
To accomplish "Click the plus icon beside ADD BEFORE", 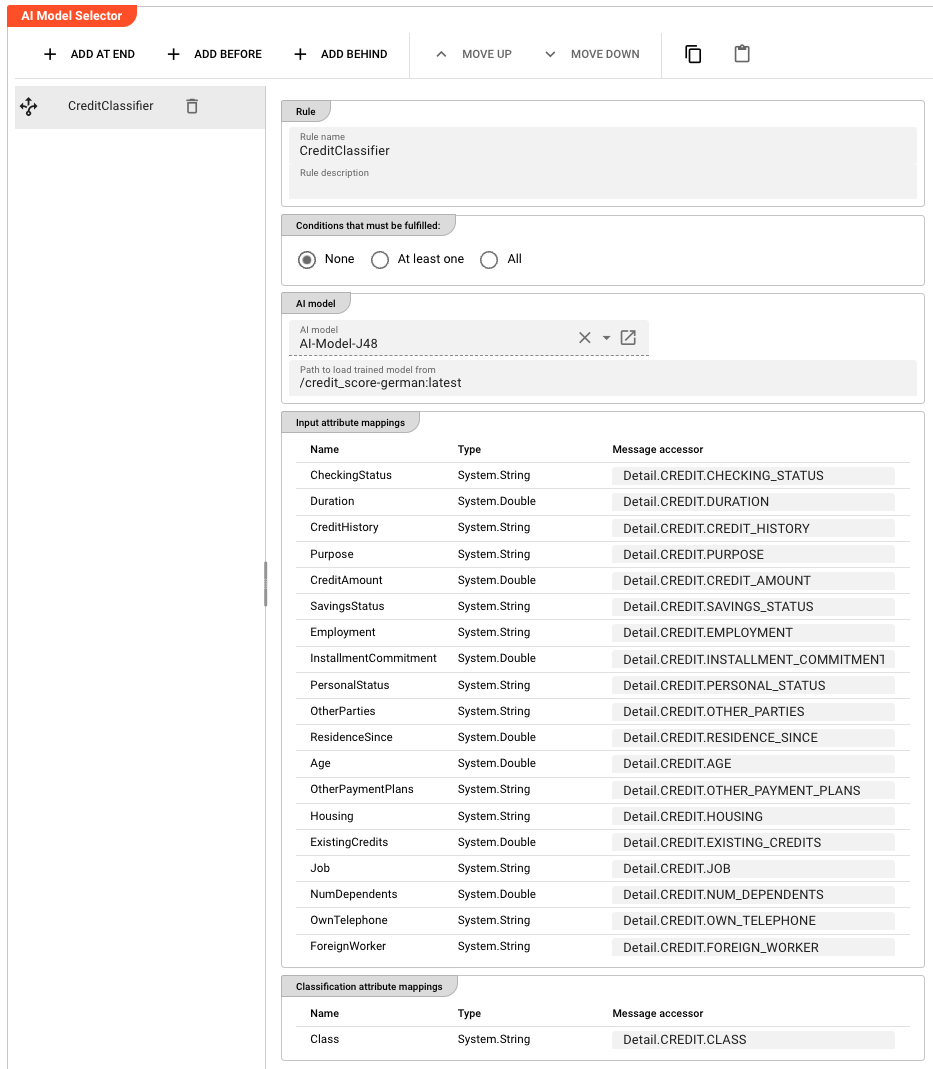I will pyautogui.click(x=175, y=54).
